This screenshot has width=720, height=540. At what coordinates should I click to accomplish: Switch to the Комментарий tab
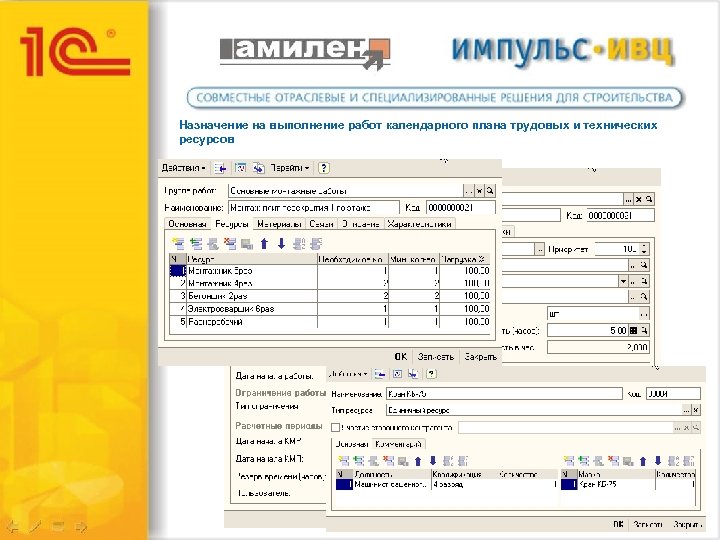(x=398, y=444)
